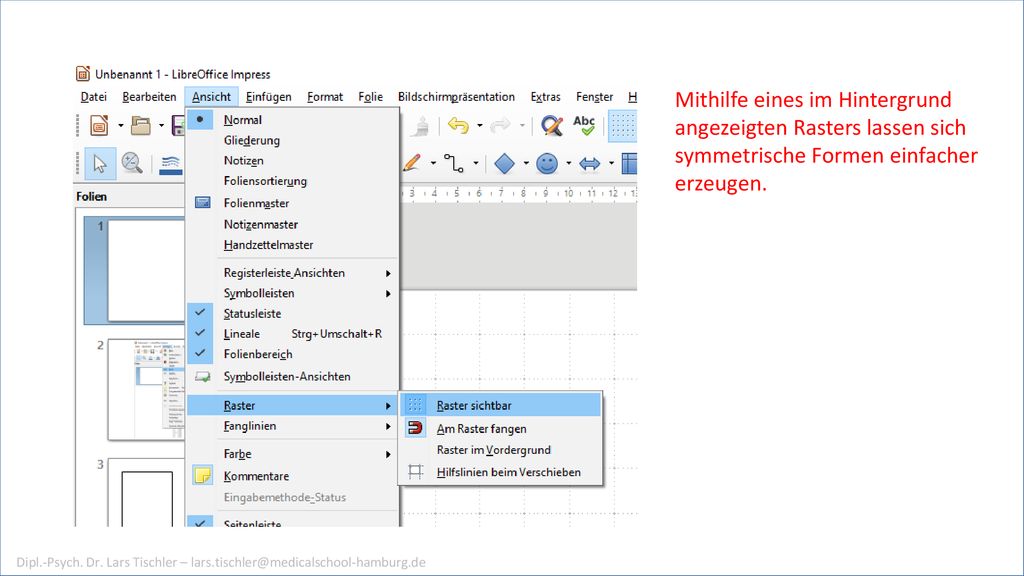1024x576 pixels.
Task: Click the clone formatting paintbrush icon
Action: [x=421, y=125]
